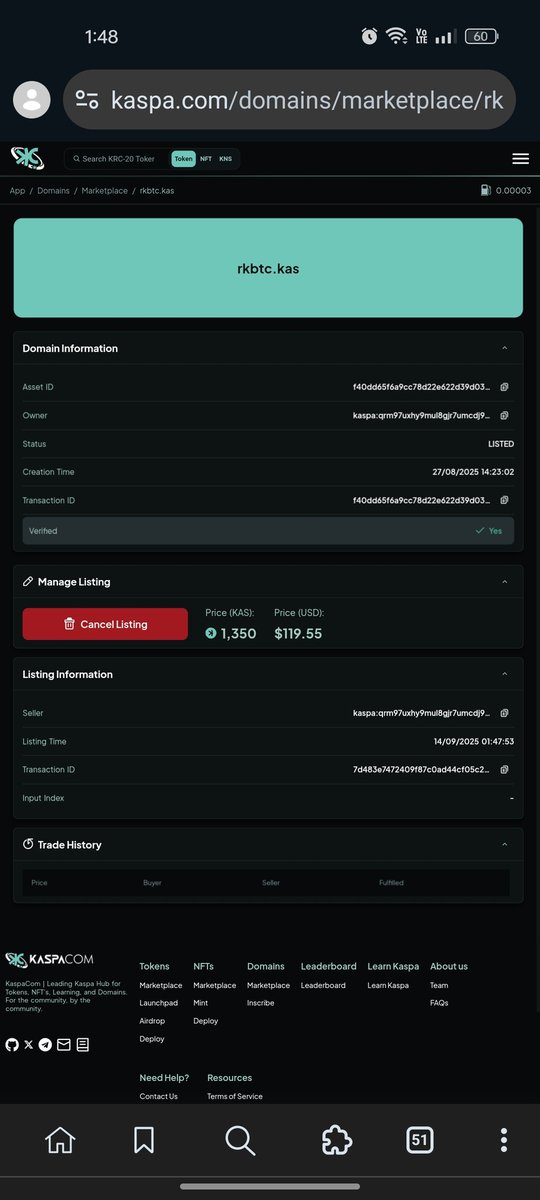The height and width of the screenshot is (1200, 540).
Task: Collapse the Trade History section
Action: [x=504, y=844]
